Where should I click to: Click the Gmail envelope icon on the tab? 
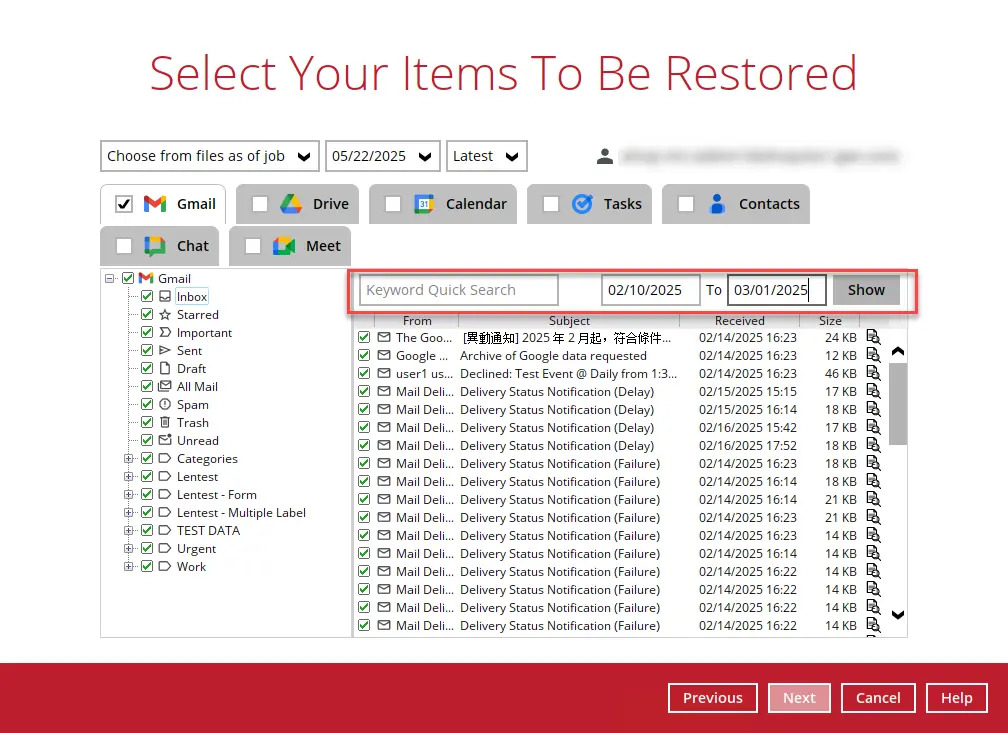click(155, 204)
